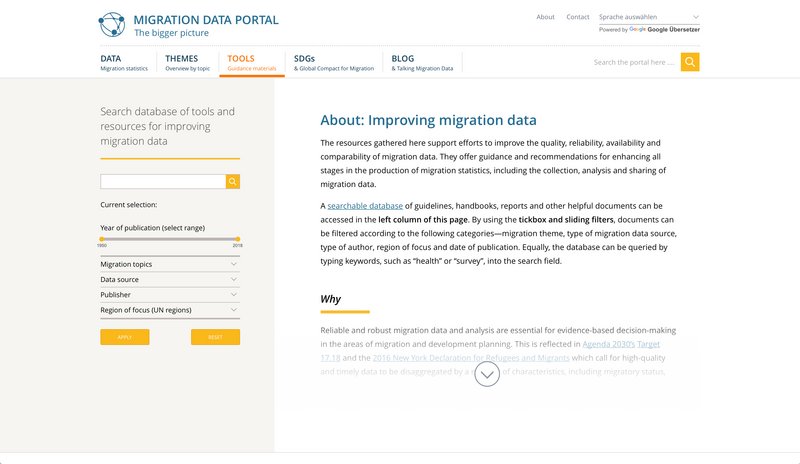Image resolution: width=800 pixels, height=464 pixels.
Task: Click the orange portal search magnifier button
Action: coord(690,62)
